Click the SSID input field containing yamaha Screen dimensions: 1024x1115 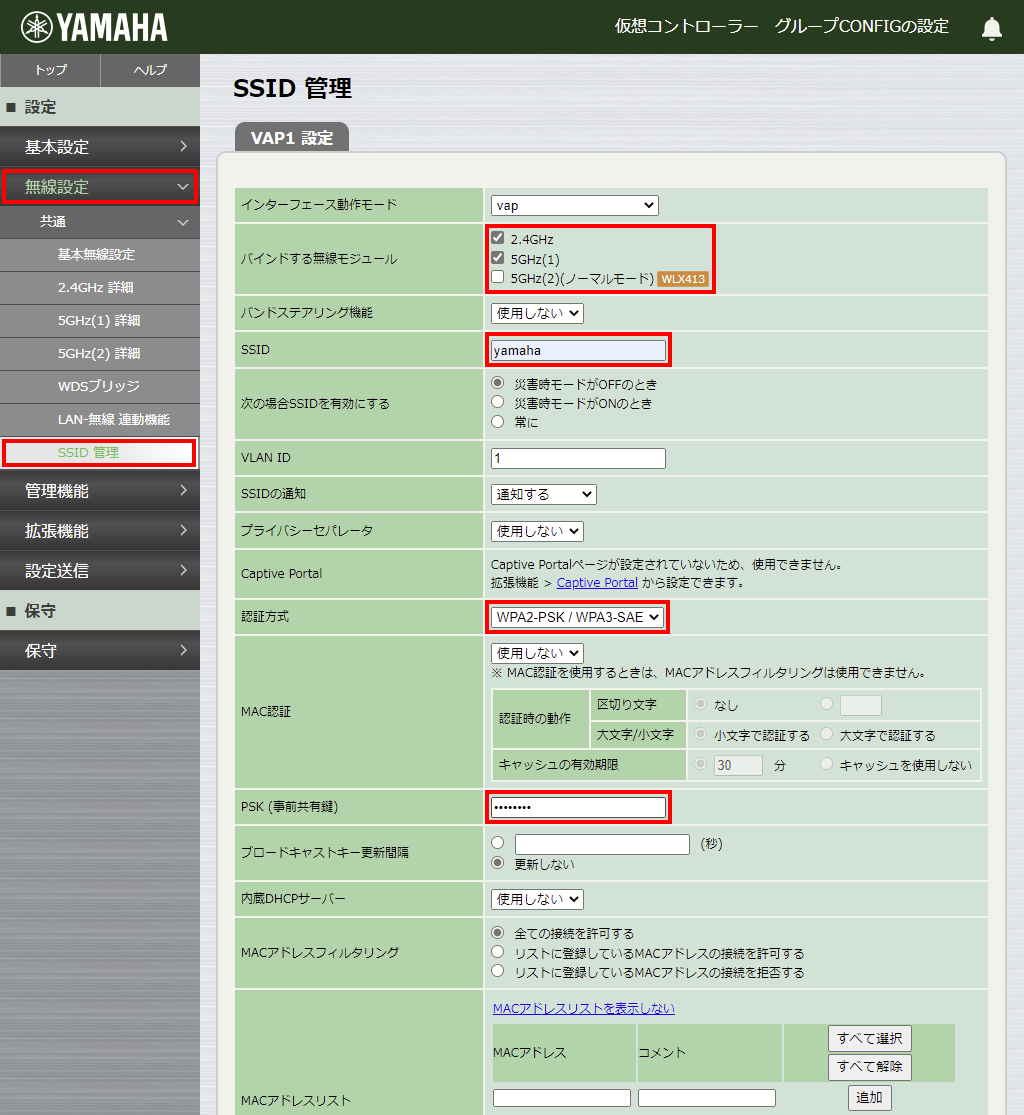coord(578,349)
